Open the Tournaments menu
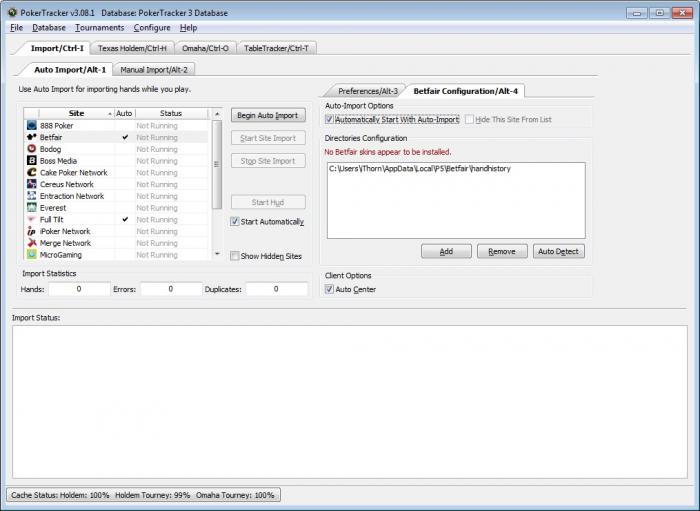 (100, 28)
